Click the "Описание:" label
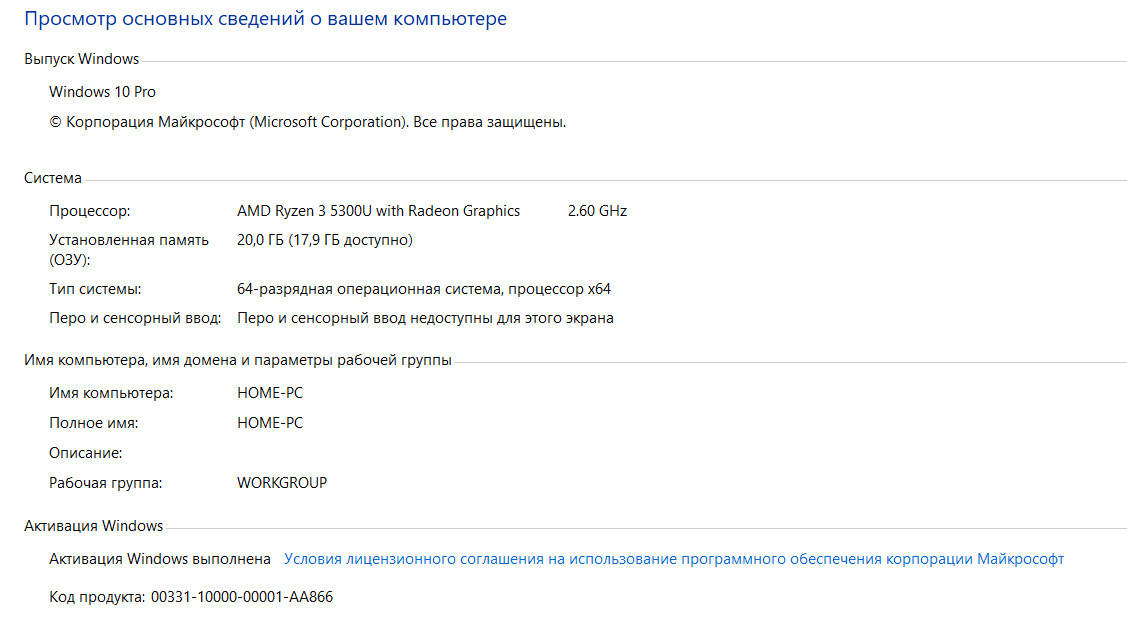 coord(86,453)
